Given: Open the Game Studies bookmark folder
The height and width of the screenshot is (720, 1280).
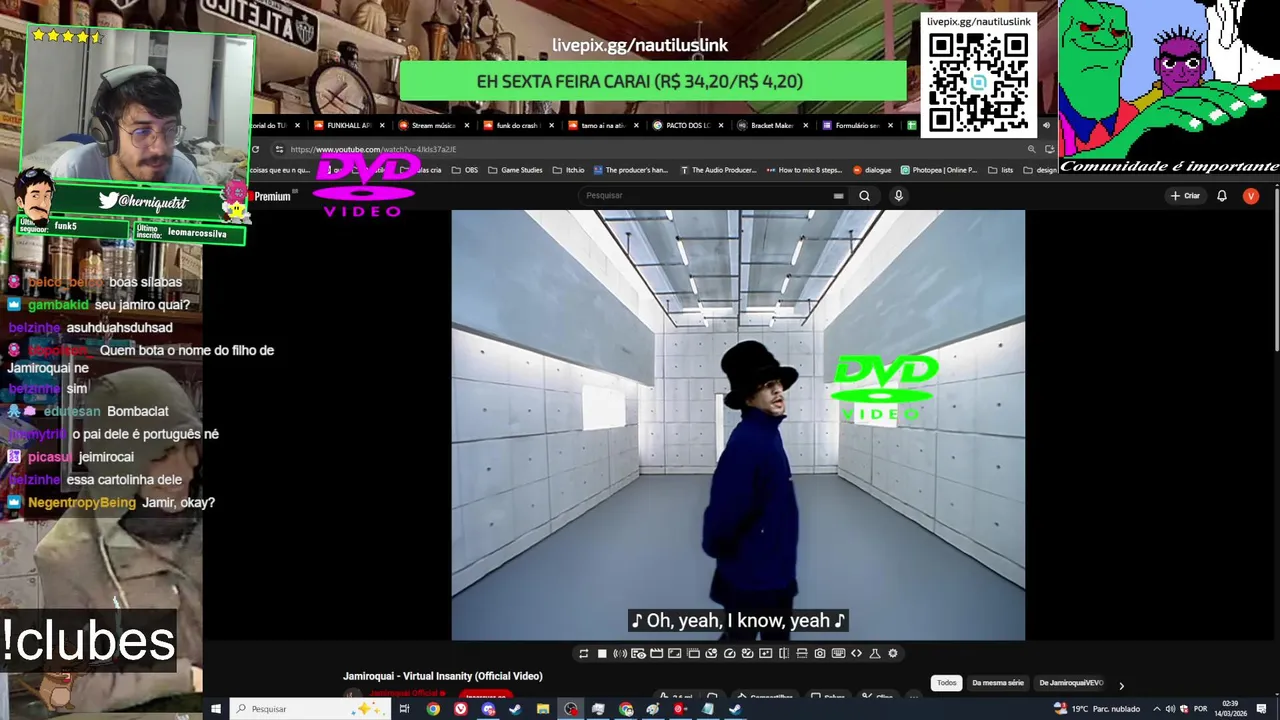Looking at the screenshot, I should 515,170.
